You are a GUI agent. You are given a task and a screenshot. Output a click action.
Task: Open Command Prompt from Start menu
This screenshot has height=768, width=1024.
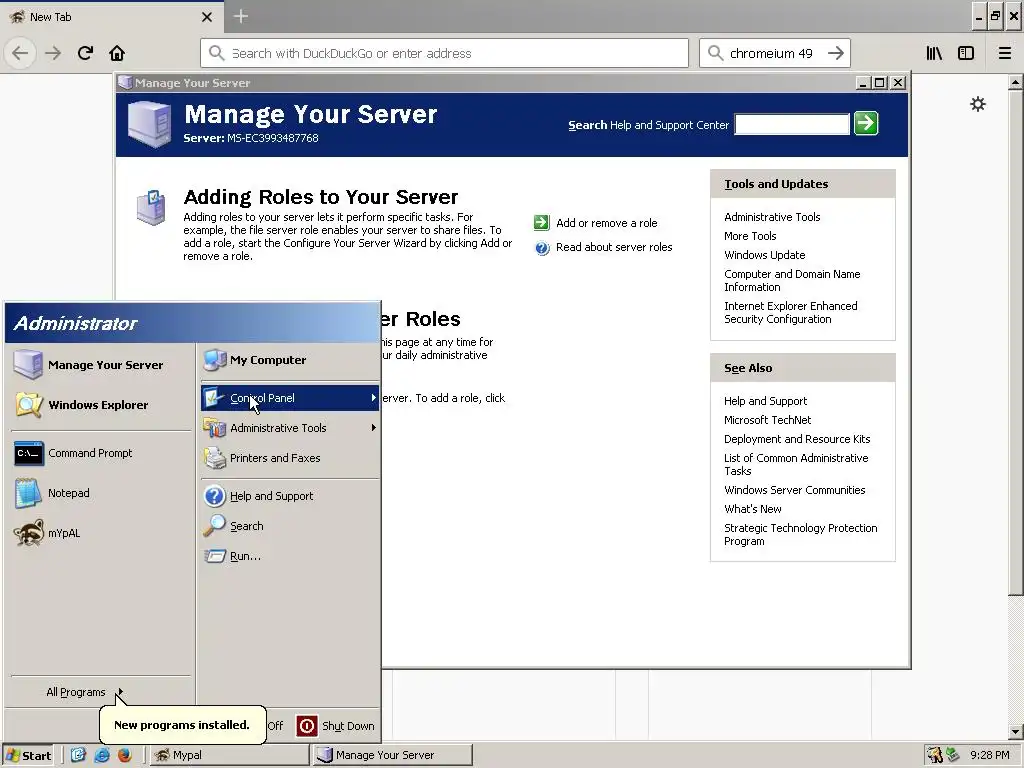click(x=101, y=453)
